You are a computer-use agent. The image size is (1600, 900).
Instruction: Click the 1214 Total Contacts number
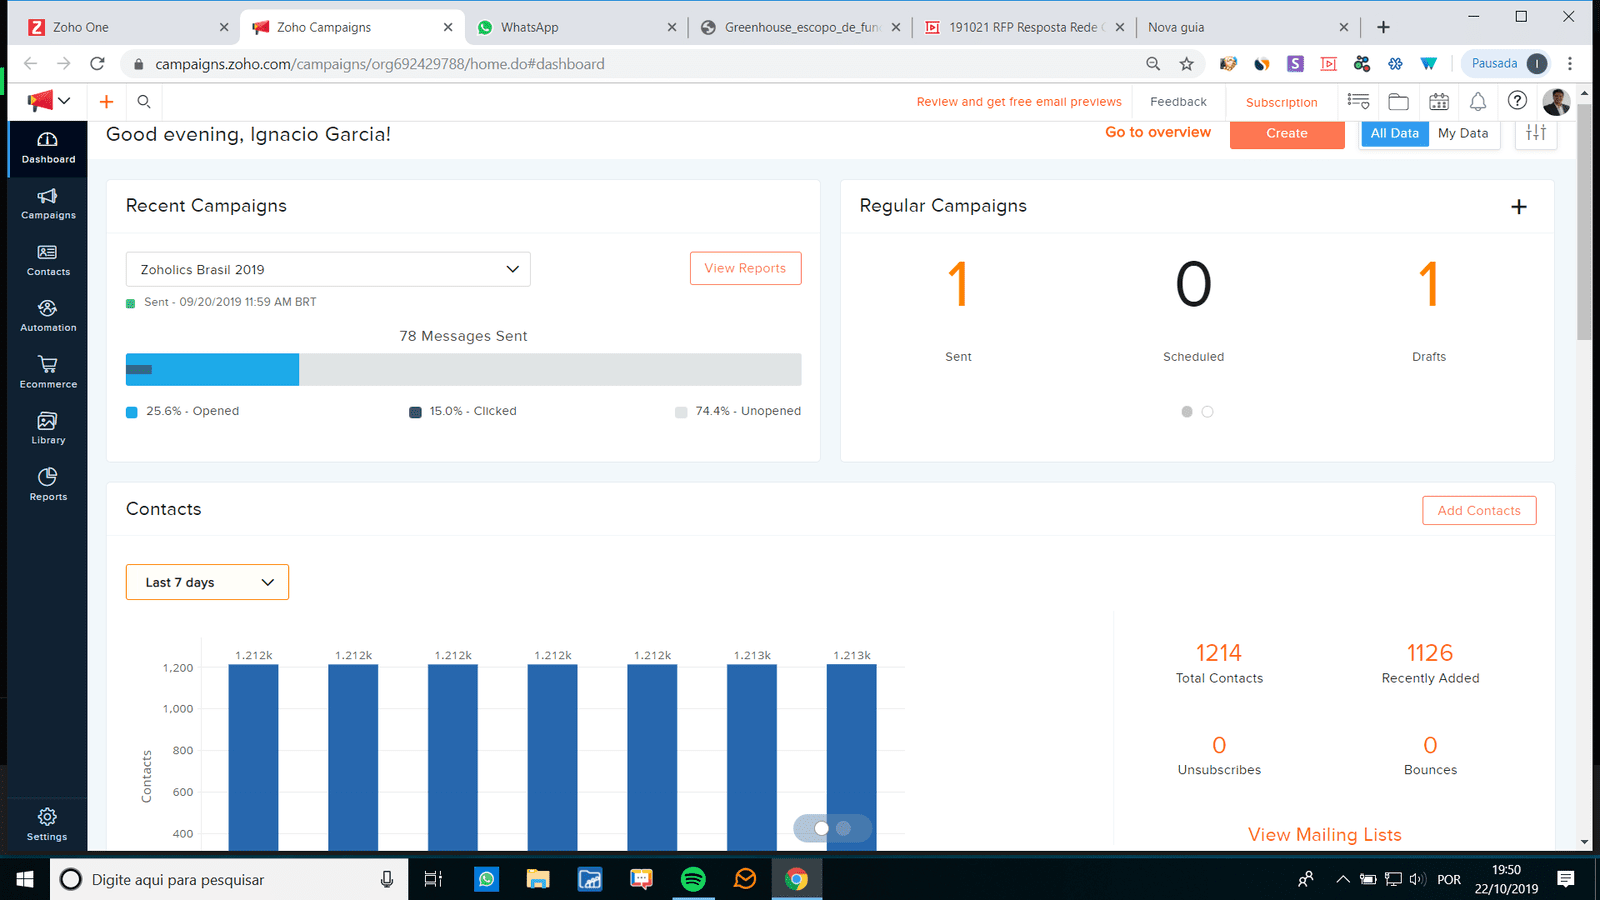pos(1219,653)
